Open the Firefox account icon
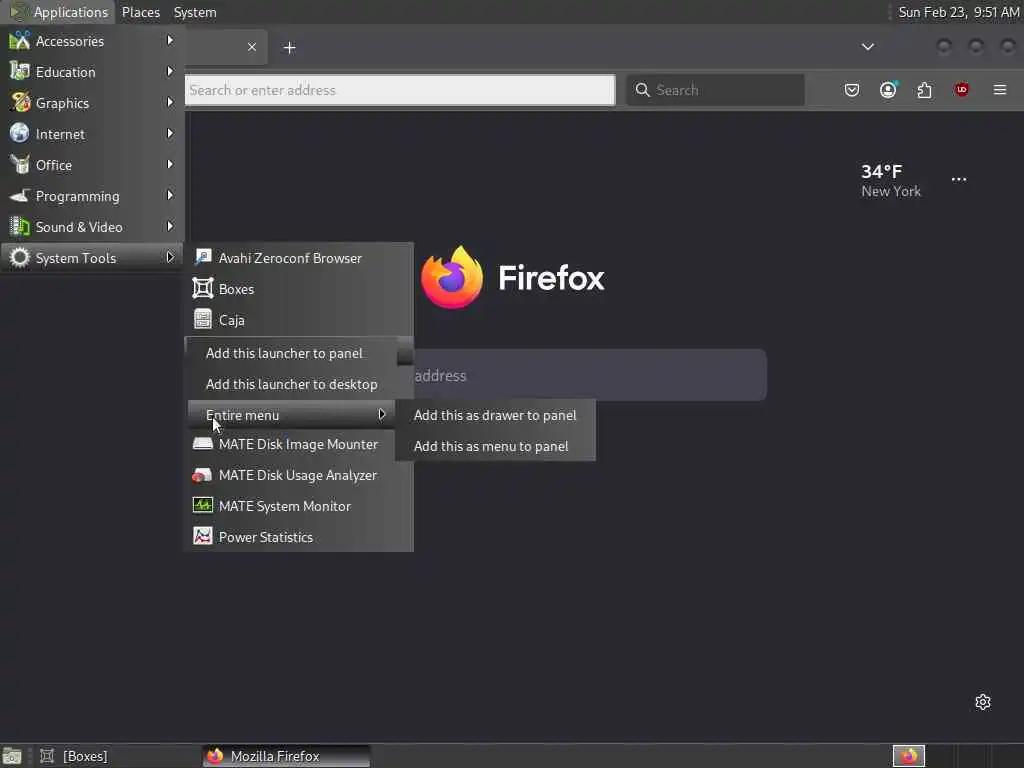 888,90
